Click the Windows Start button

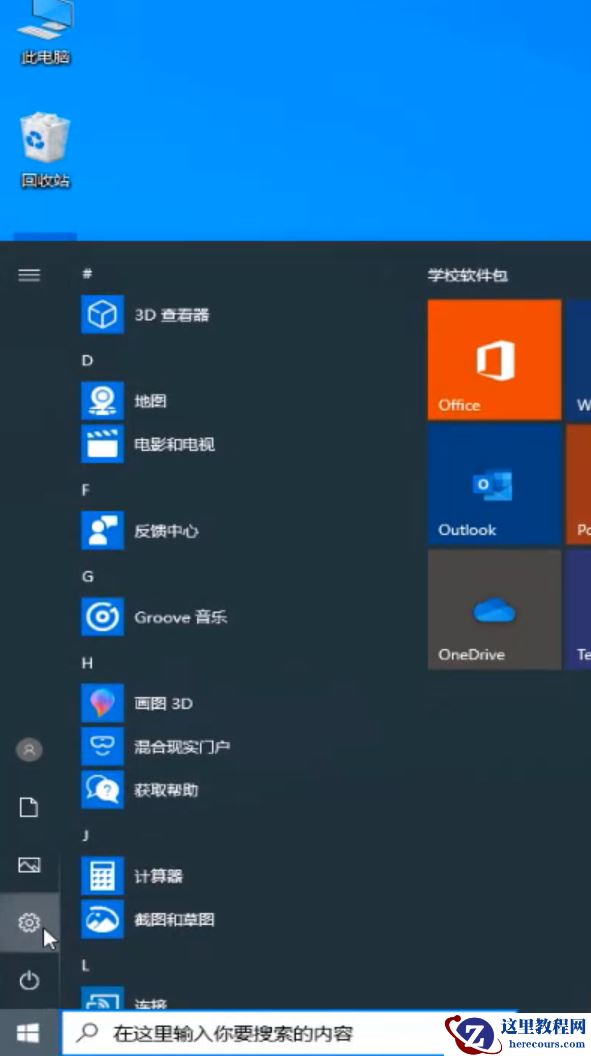[x=29, y=1032]
